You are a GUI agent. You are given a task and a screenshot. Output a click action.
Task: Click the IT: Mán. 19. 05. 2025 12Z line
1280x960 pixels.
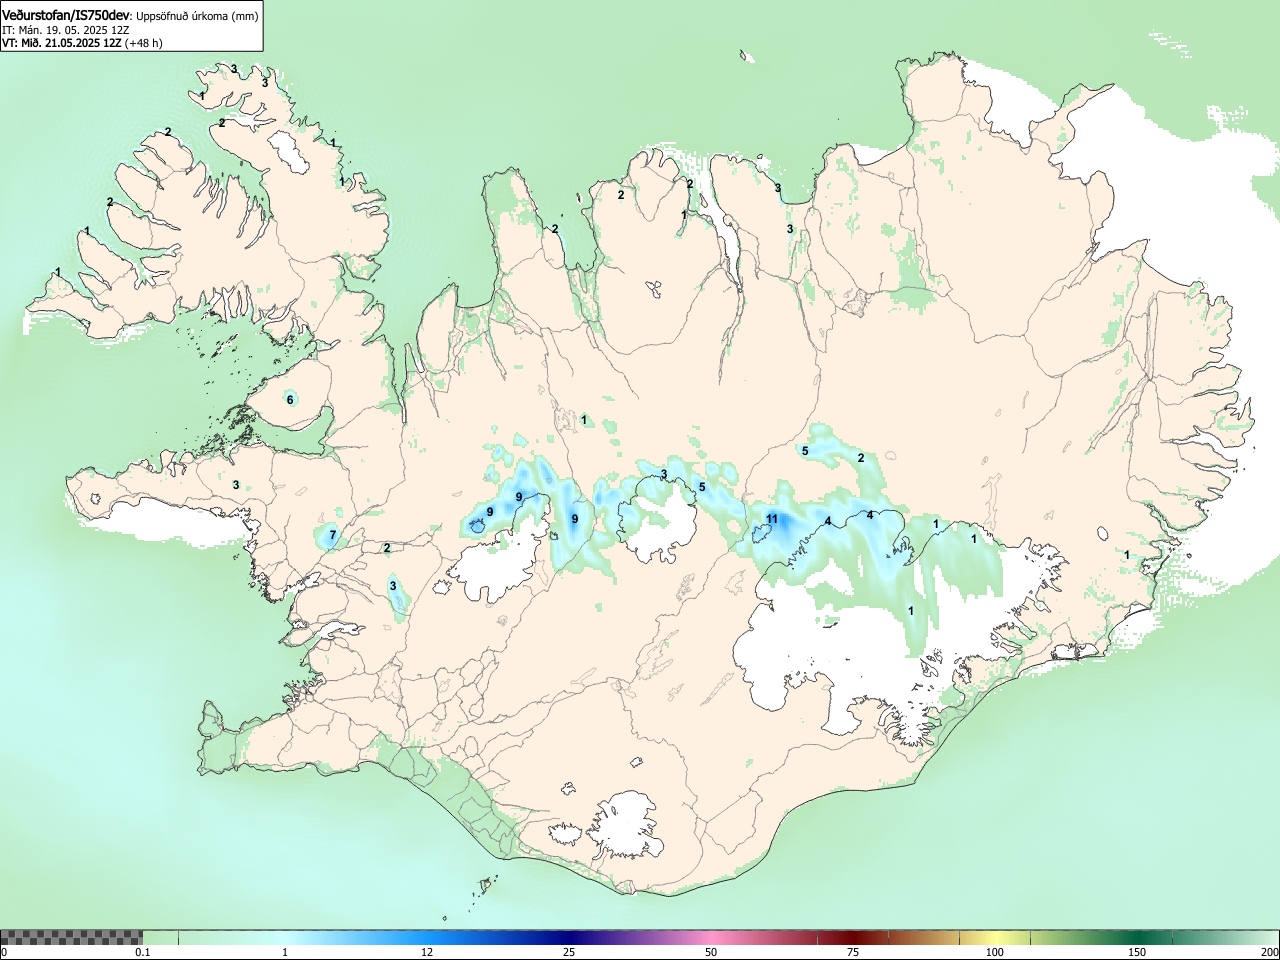[66, 30]
